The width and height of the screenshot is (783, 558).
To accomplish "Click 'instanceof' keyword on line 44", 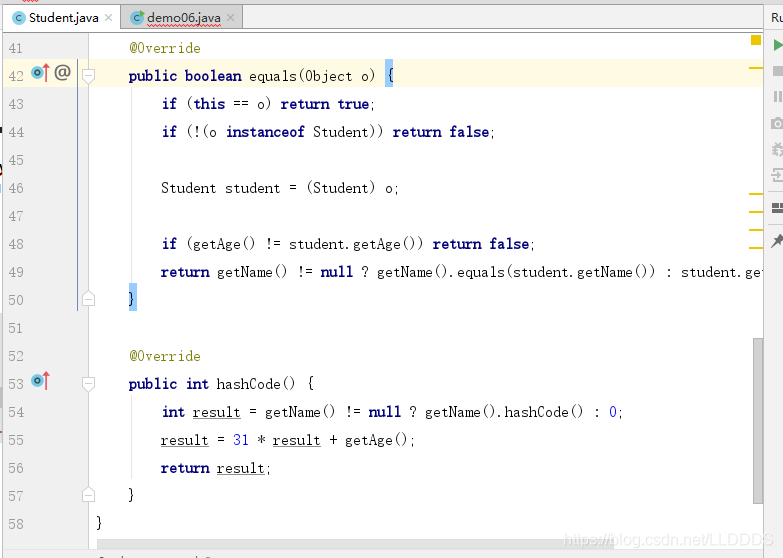I will (x=265, y=132).
